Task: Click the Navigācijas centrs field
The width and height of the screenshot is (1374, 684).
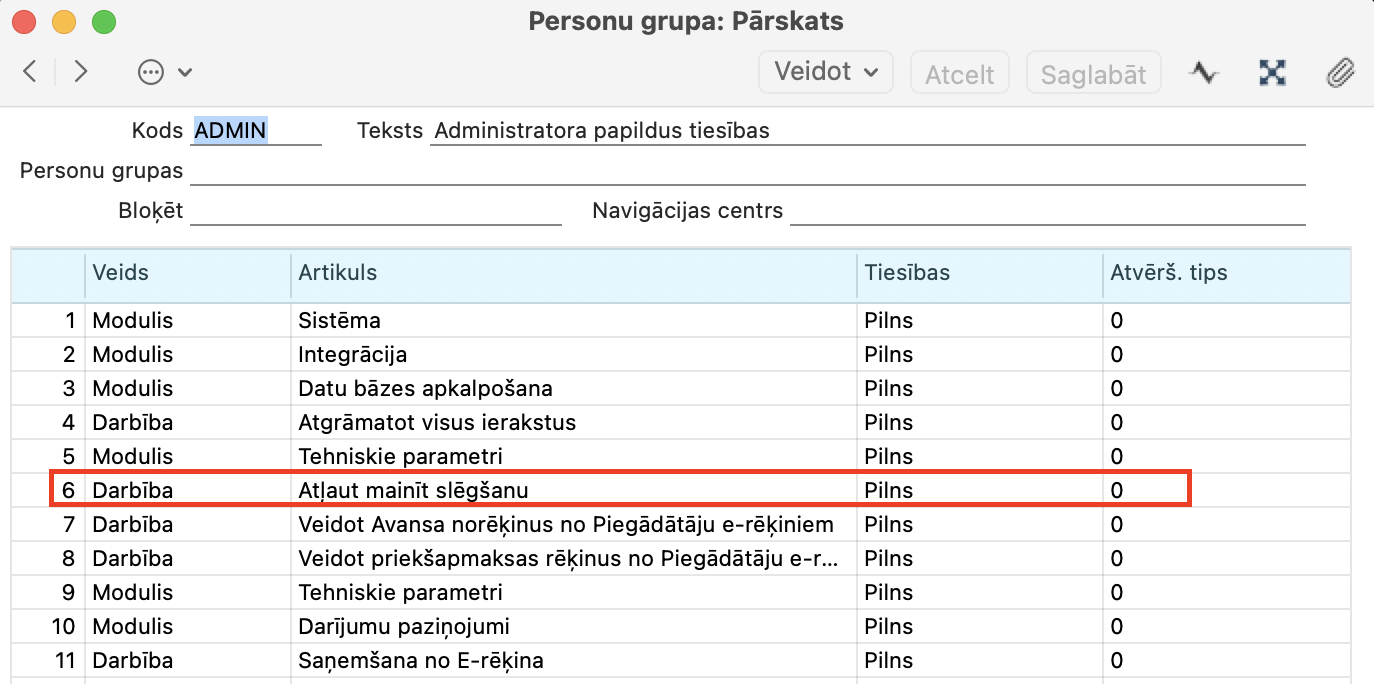Action: (1046, 212)
